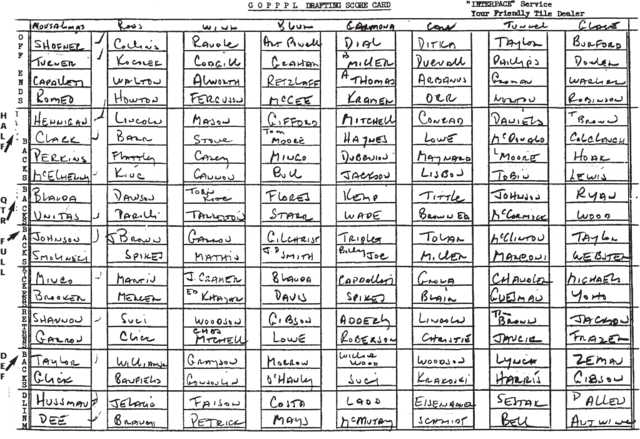Click the Grayson cell
This screenshot has width=640, height=439.
(x=214, y=359)
